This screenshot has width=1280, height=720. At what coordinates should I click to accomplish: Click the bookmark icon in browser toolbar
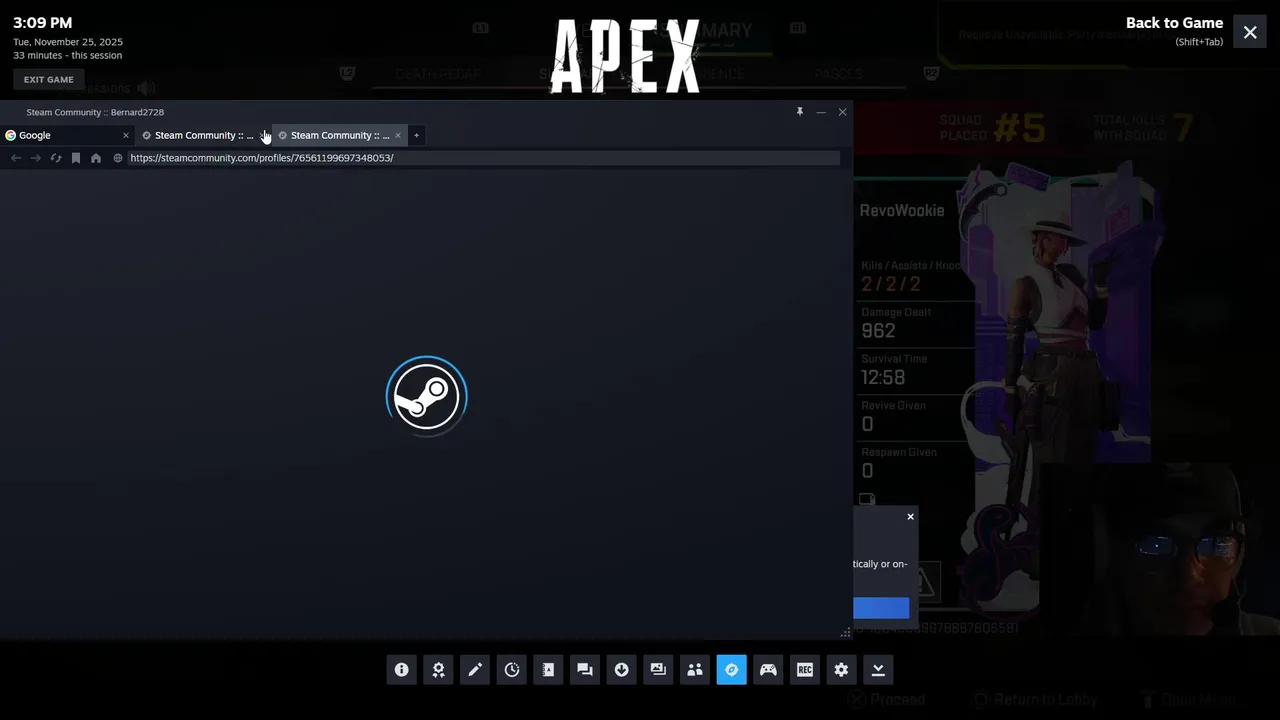point(76,158)
